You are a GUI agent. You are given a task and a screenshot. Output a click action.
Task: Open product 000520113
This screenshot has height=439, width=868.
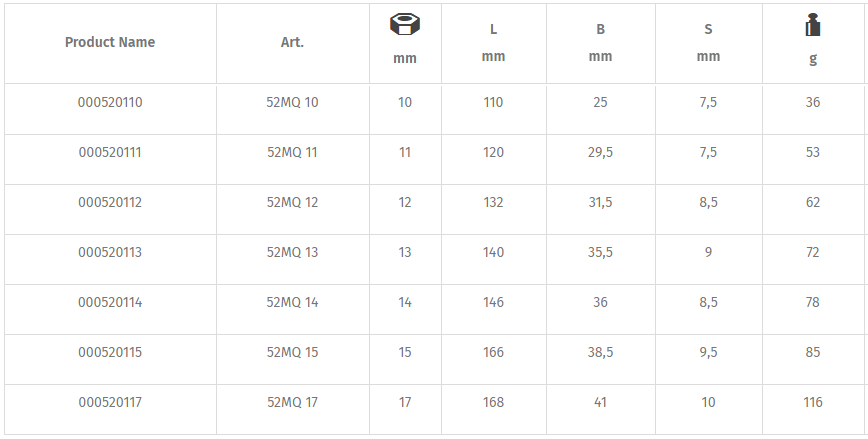pyautogui.click(x=110, y=252)
